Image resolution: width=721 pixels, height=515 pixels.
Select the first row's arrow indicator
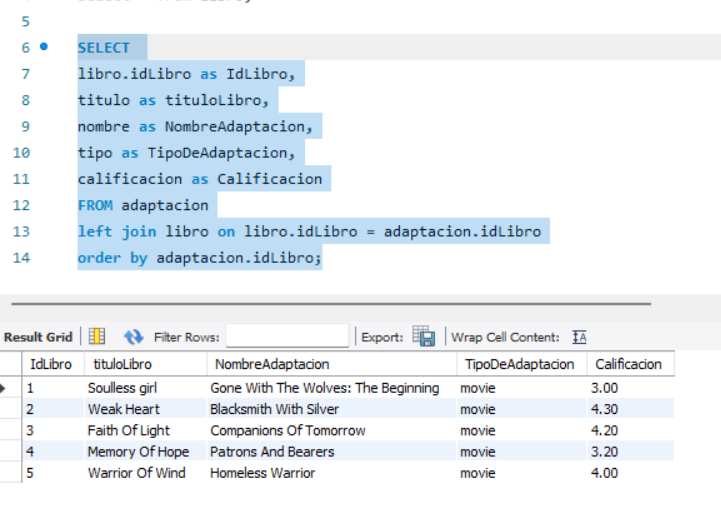[x=5, y=388]
